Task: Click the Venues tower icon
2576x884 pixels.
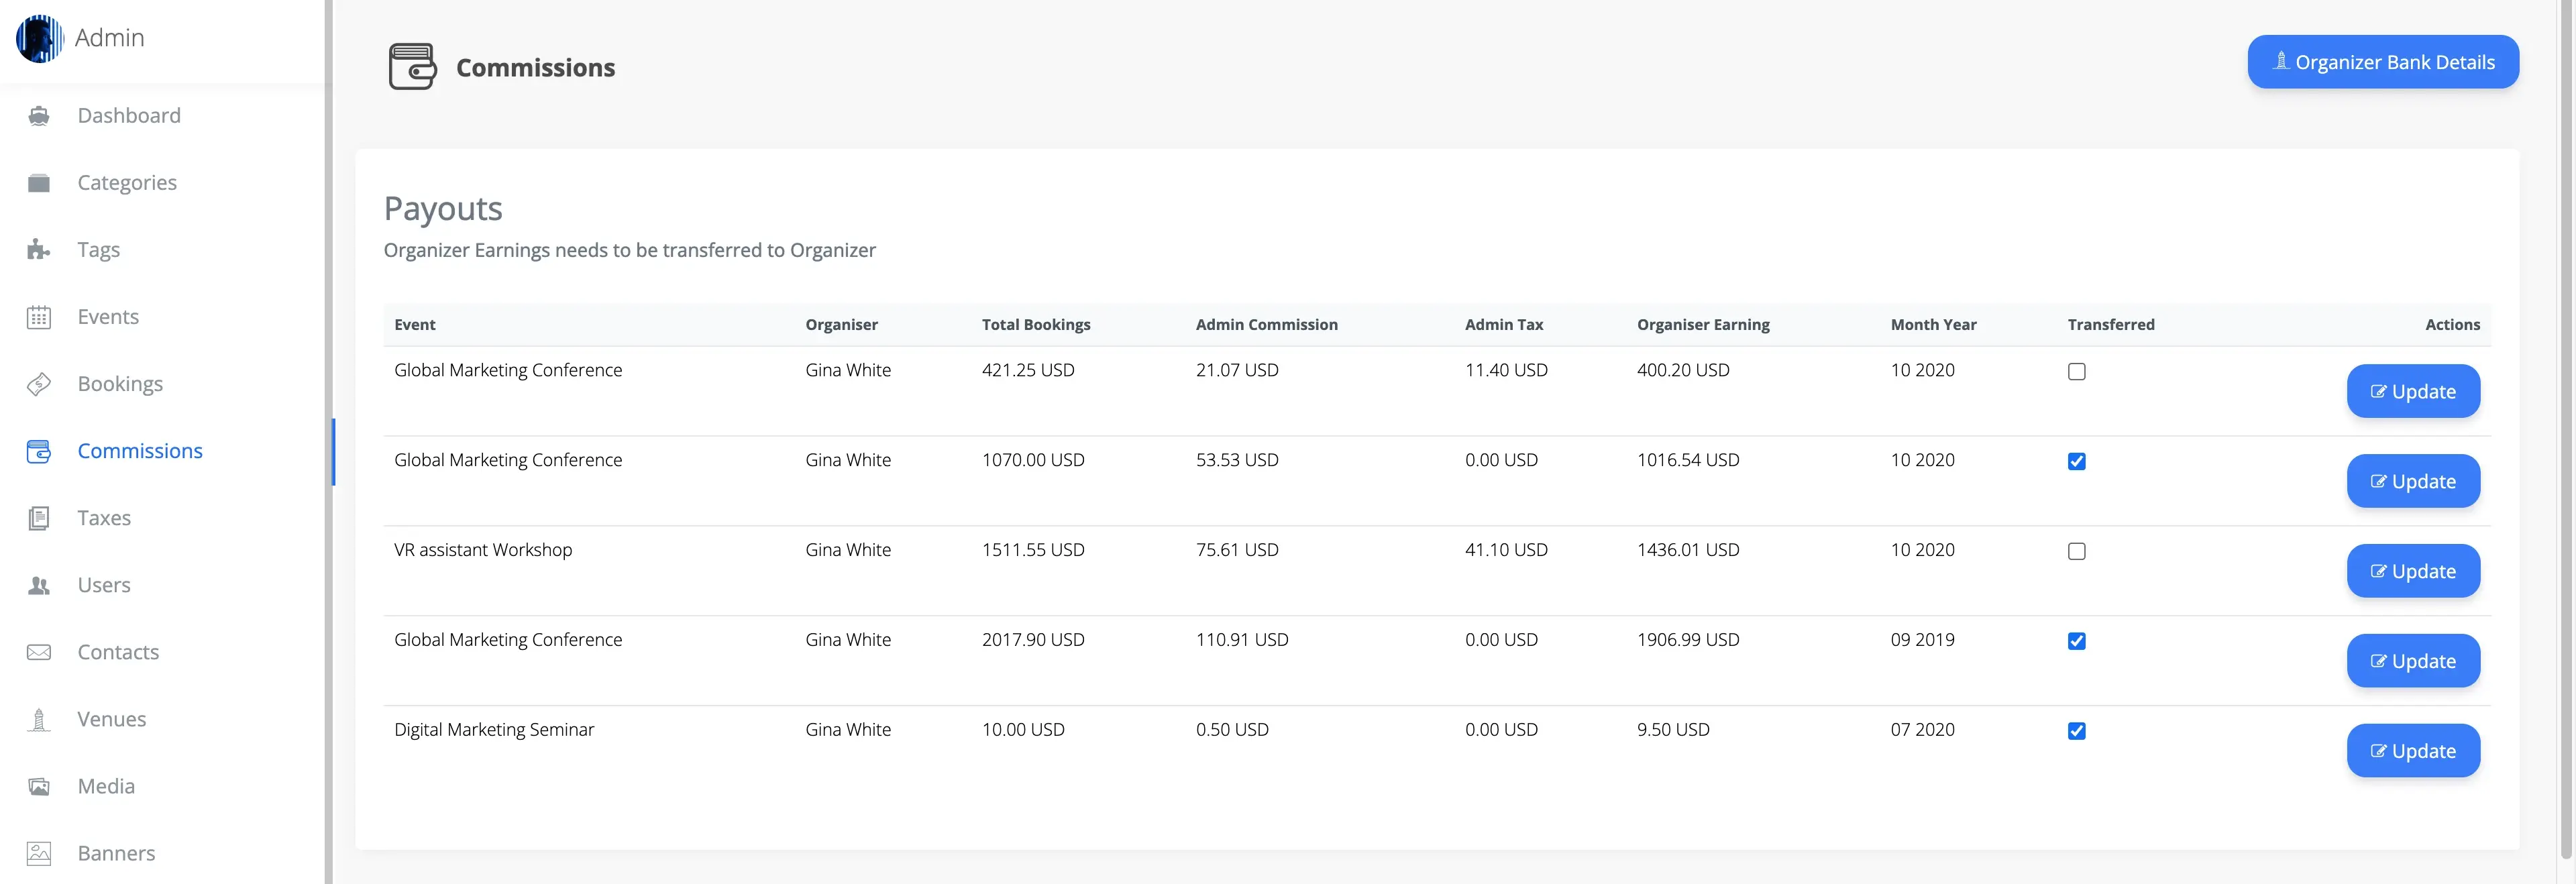Action: 39,719
